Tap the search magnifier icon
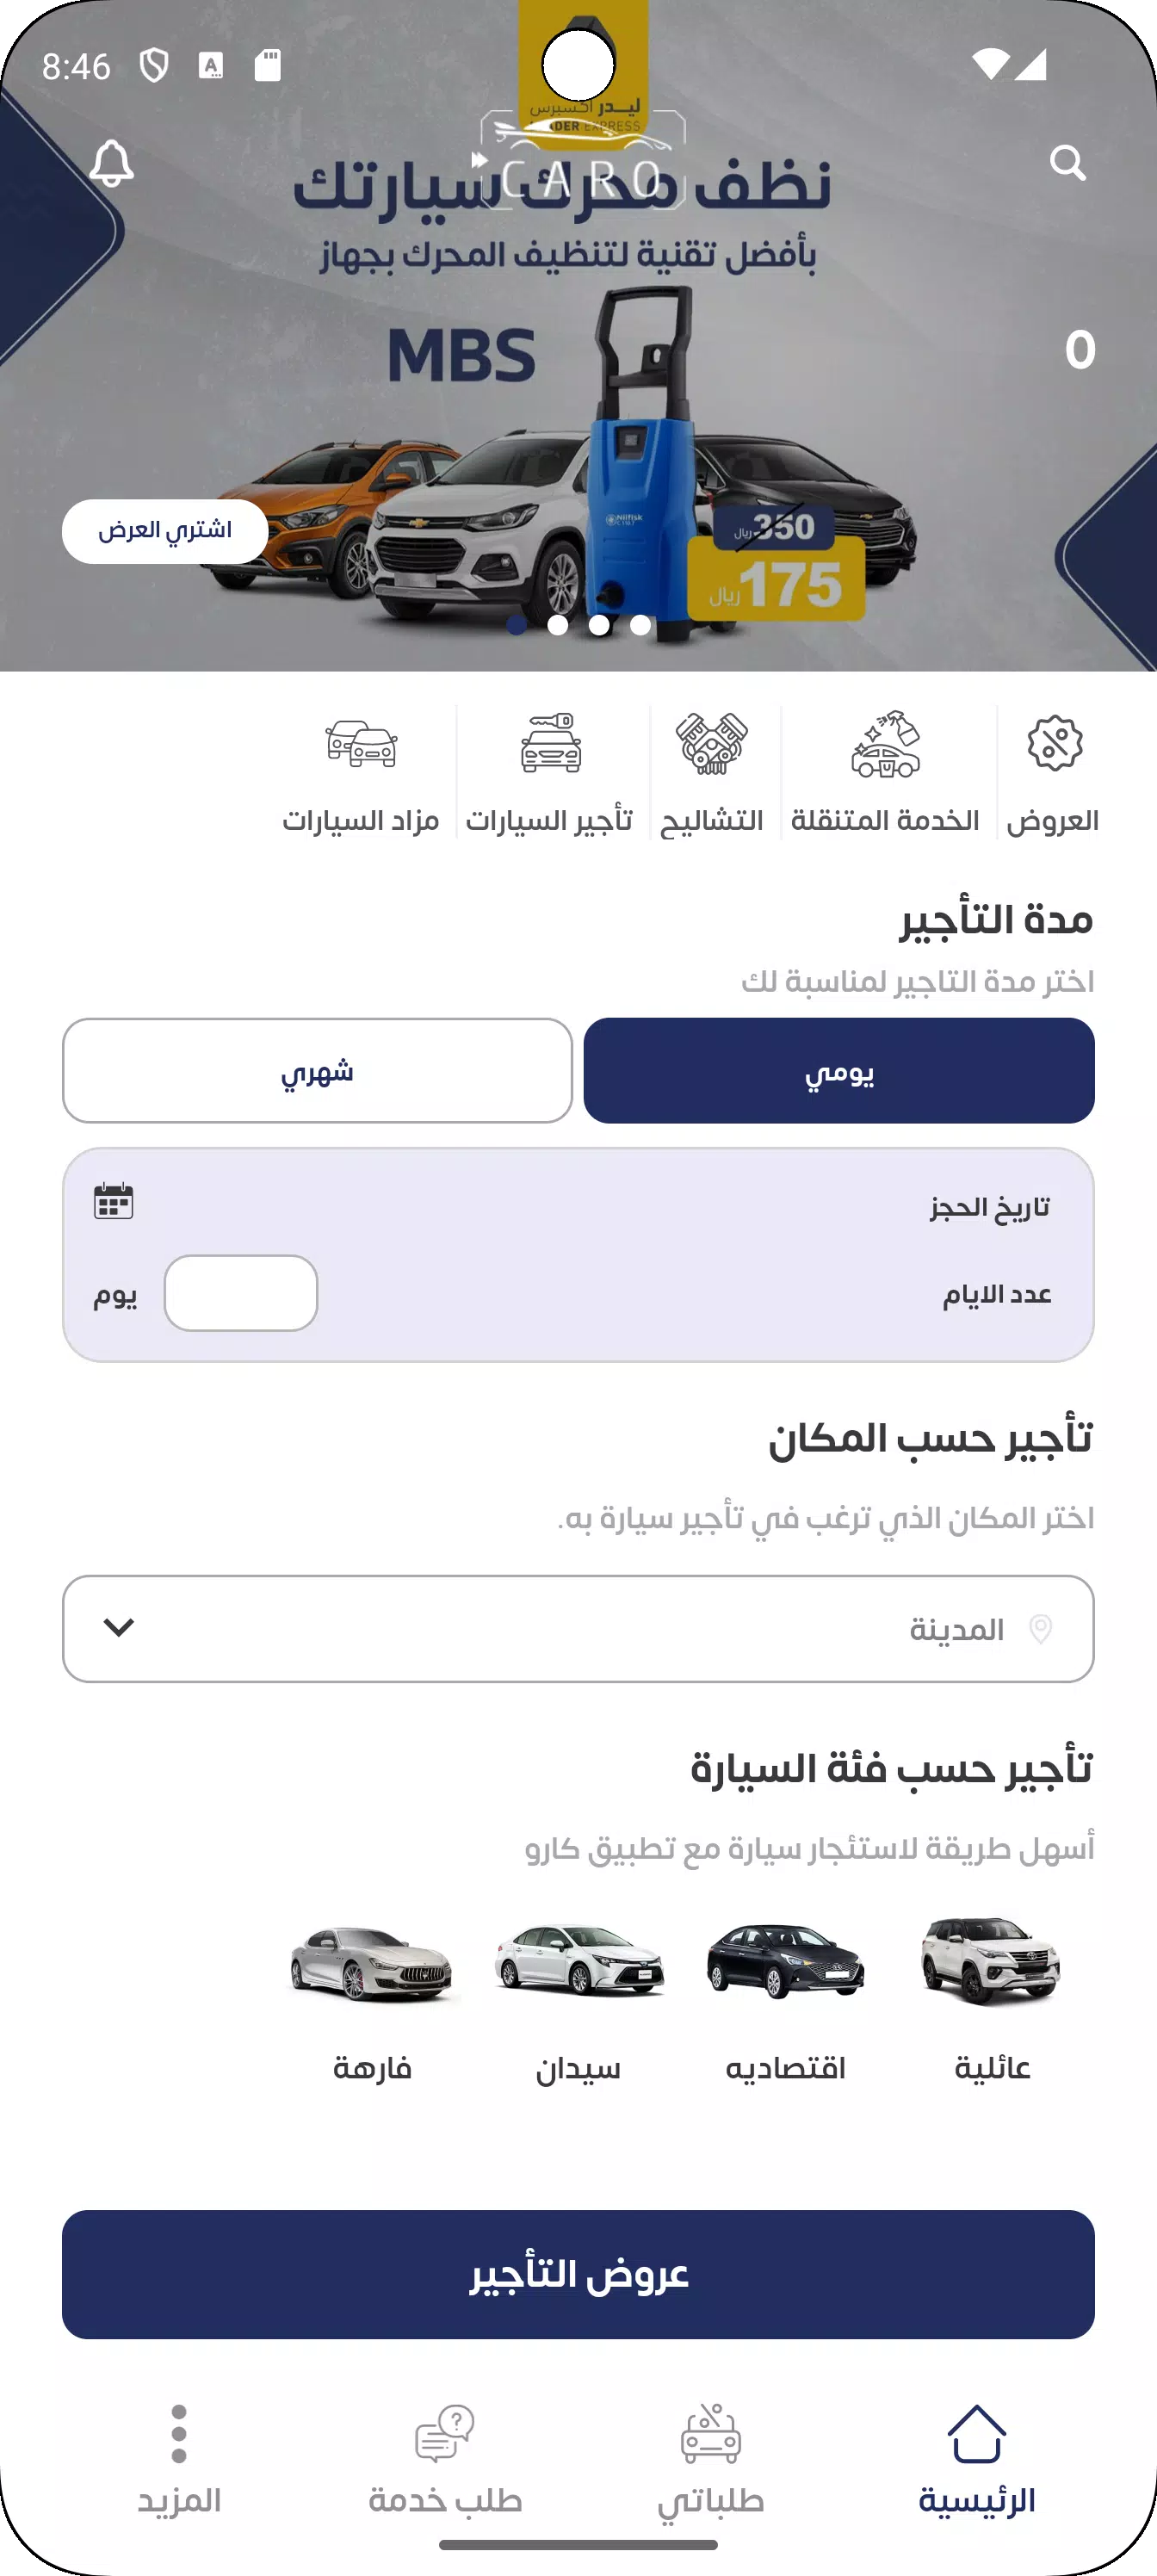Image resolution: width=1157 pixels, height=2576 pixels. pos(1067,162)
